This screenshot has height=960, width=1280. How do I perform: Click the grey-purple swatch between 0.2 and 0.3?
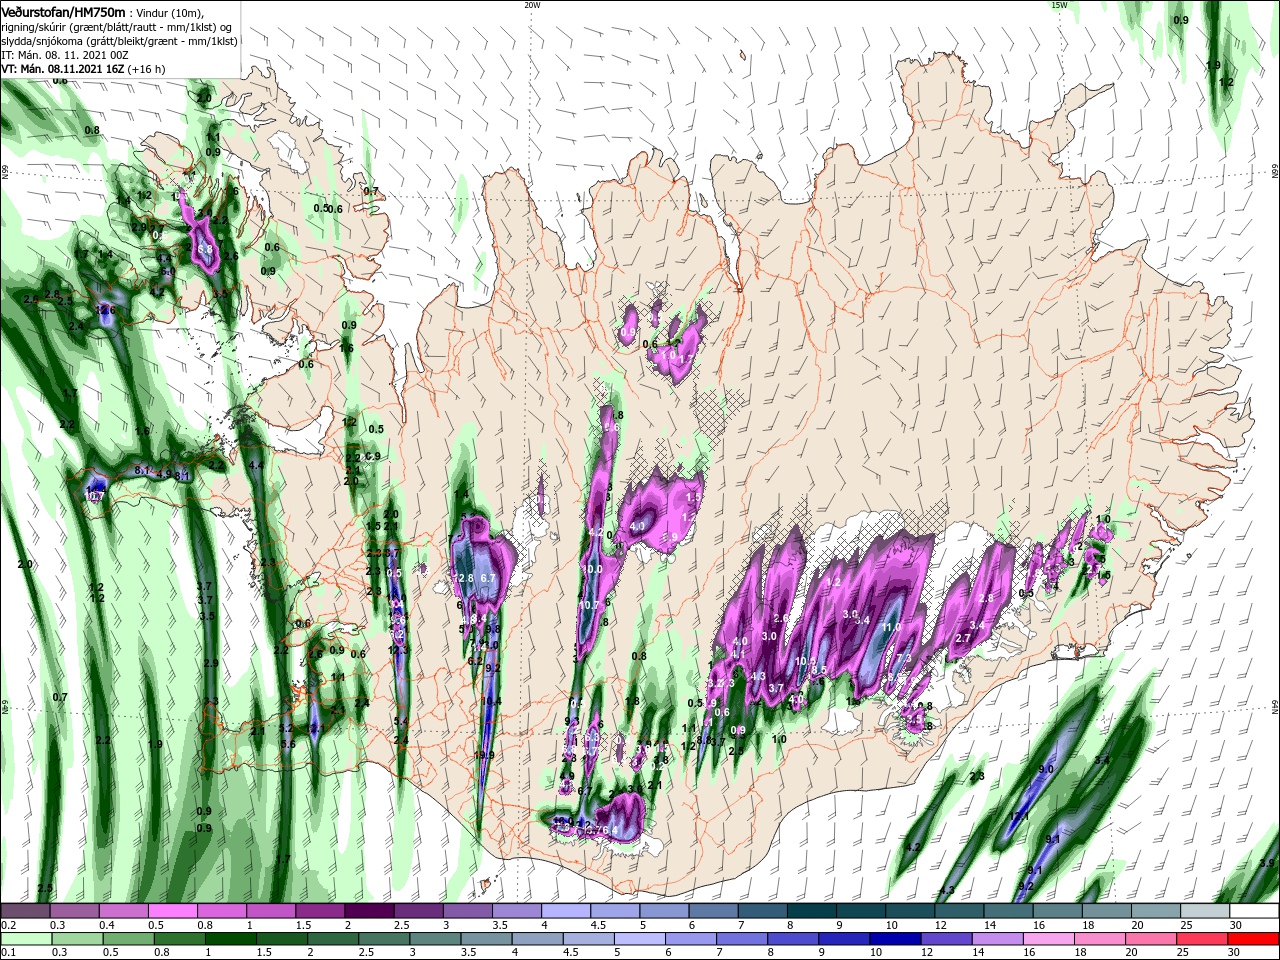26,911
